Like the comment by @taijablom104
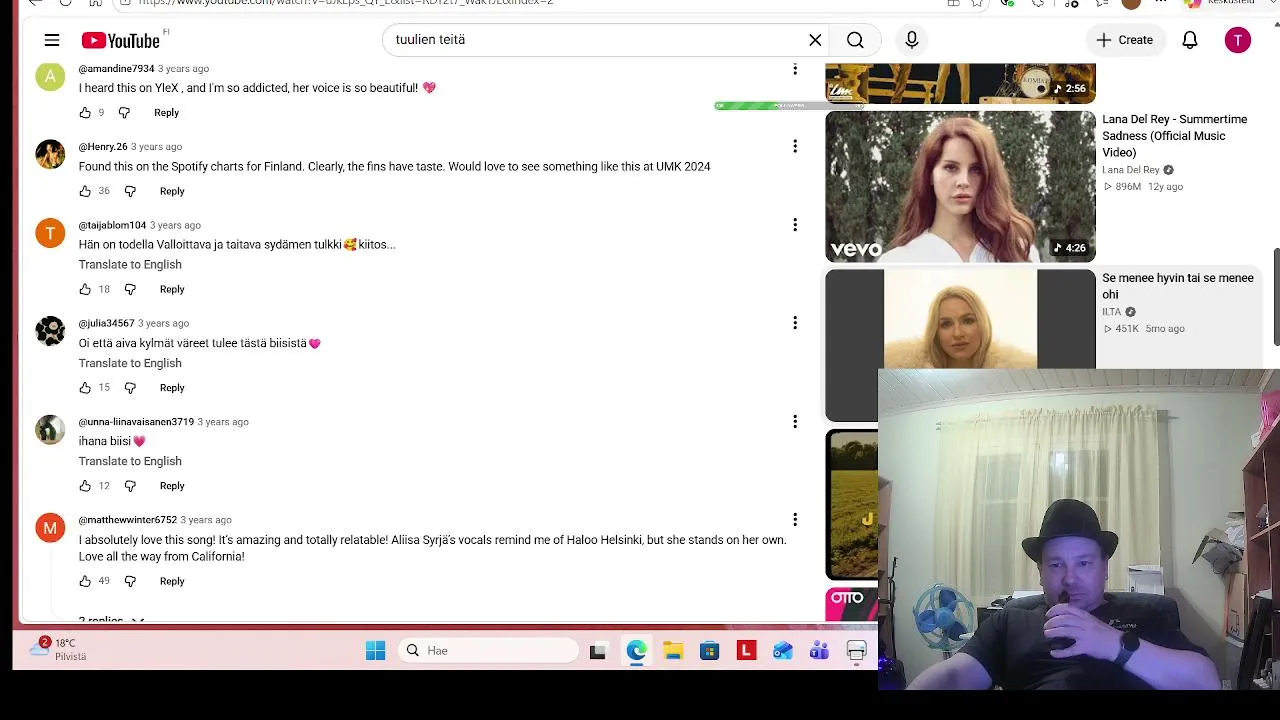 (85, 289)
